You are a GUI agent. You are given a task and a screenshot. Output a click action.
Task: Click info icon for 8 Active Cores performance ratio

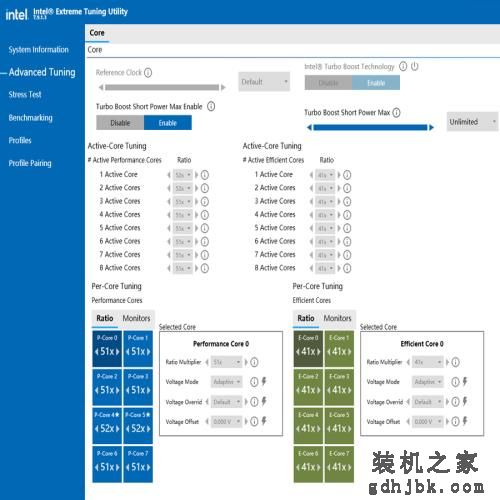click(x=205, y=268)
